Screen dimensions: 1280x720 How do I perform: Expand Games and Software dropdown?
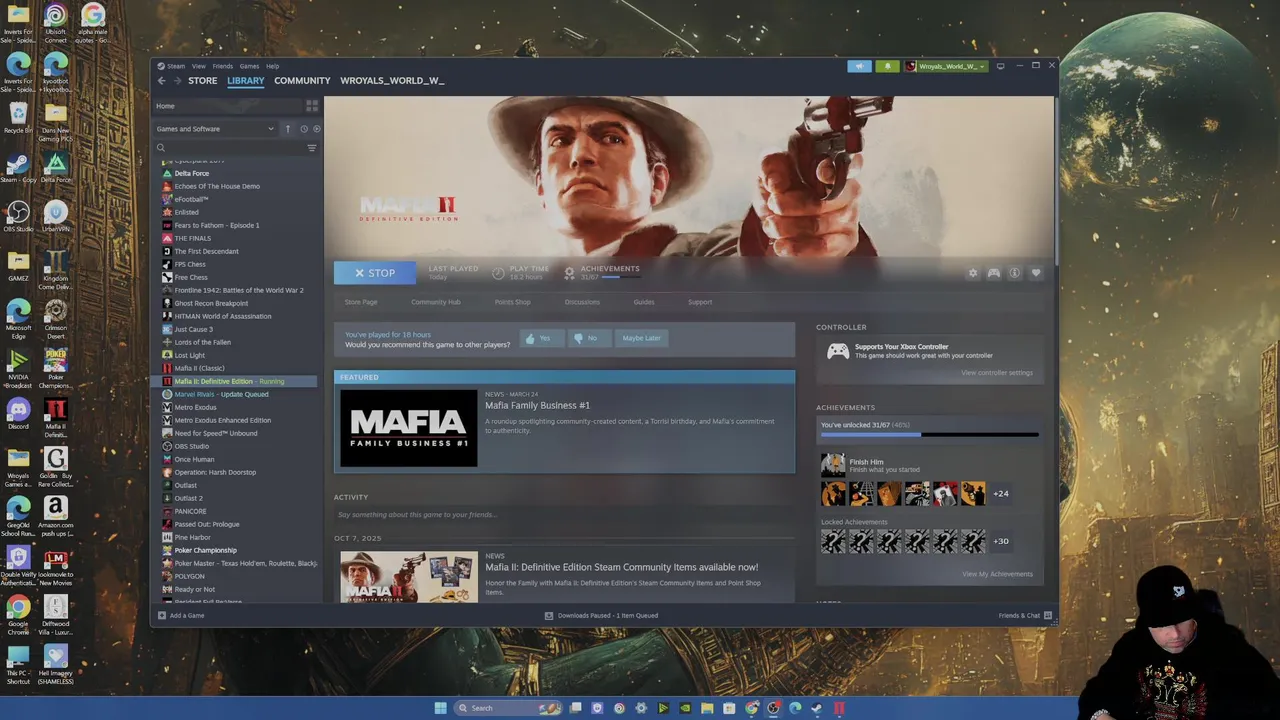[x=215, y=128]
